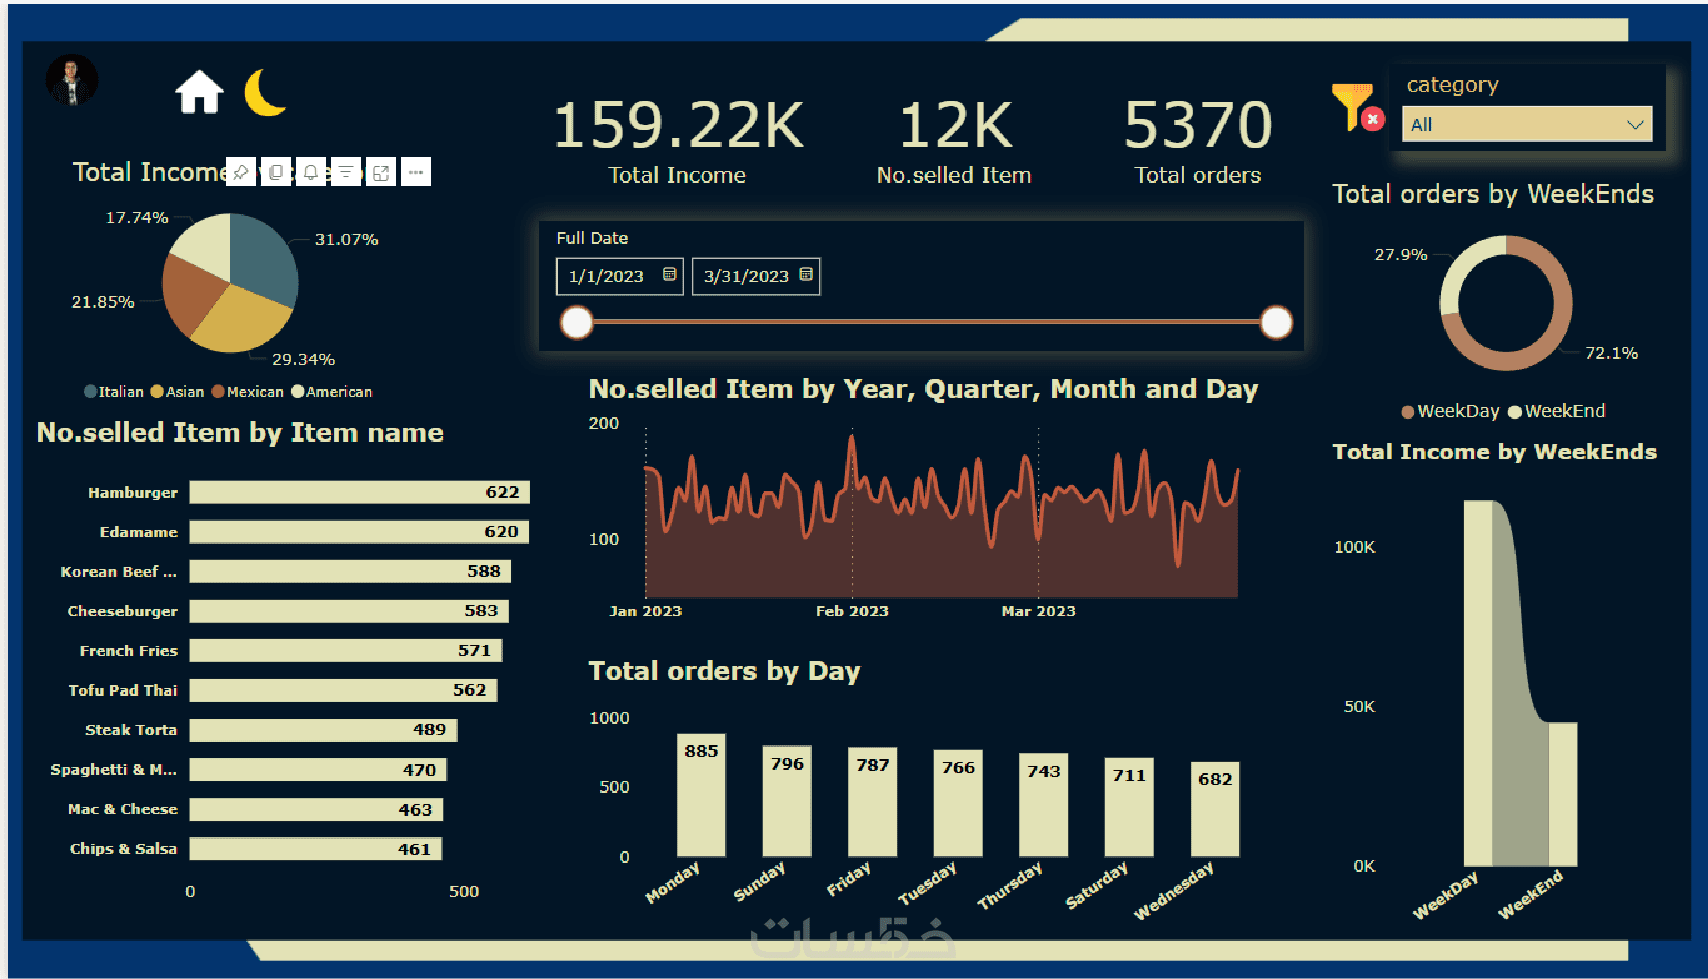The image size is (1708, 979).
Task: Click 'No.selled Item by Item name' title
Action: click(240, 433)
